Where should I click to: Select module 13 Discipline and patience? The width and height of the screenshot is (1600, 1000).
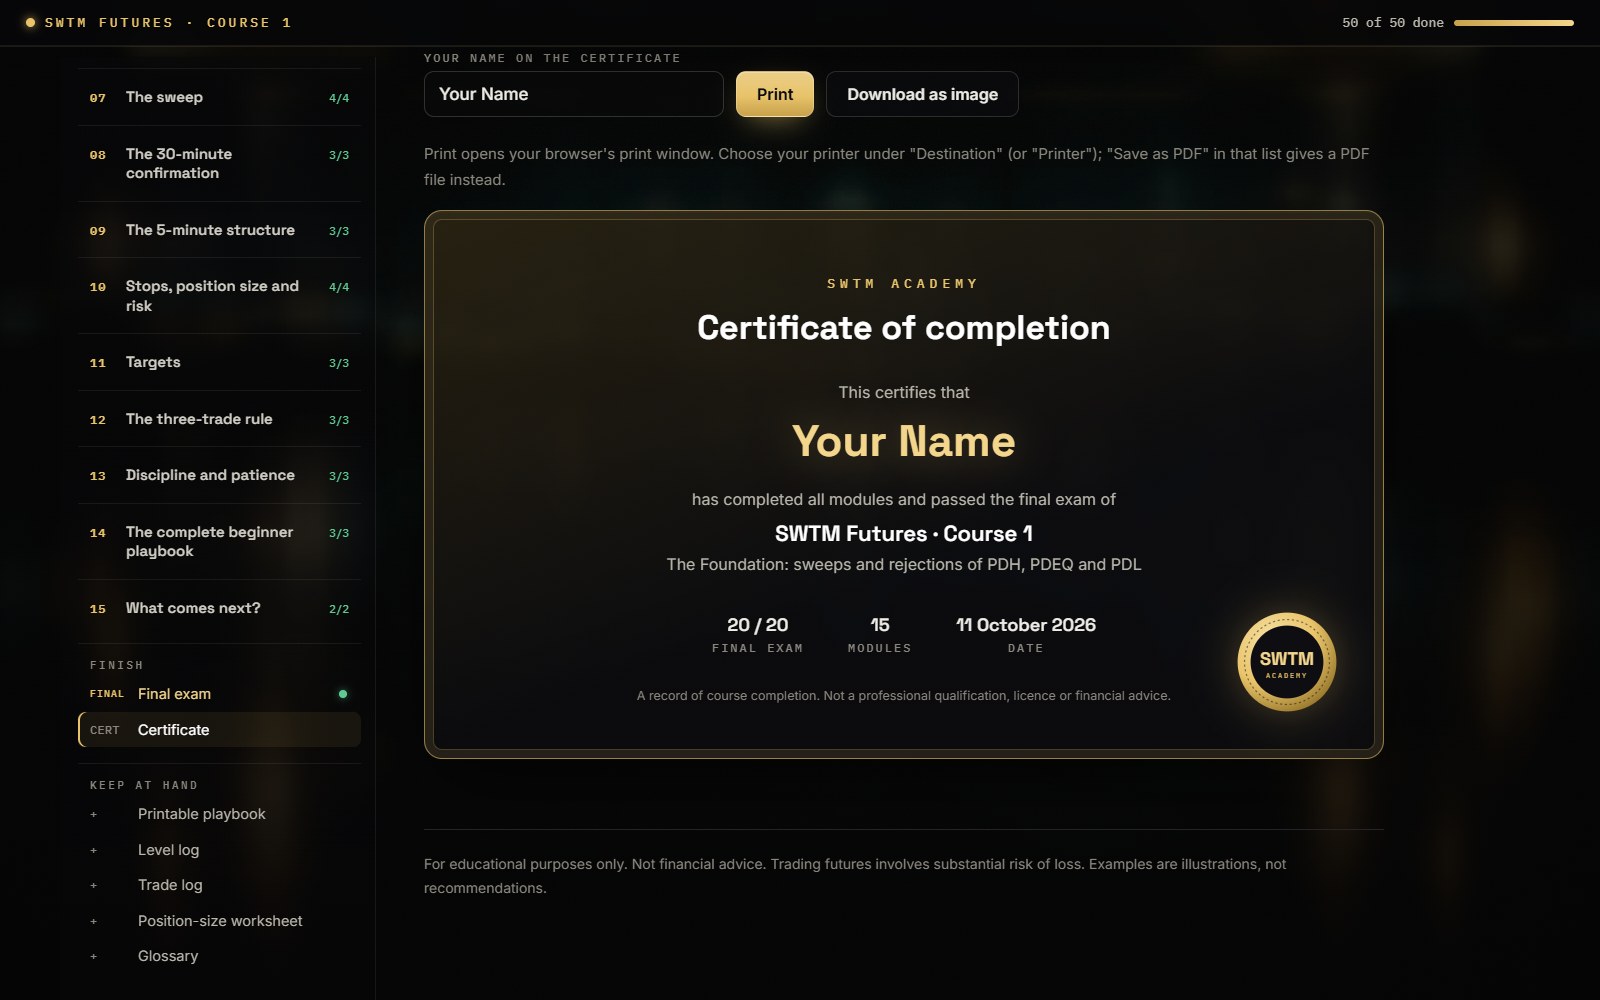[219, 475]
